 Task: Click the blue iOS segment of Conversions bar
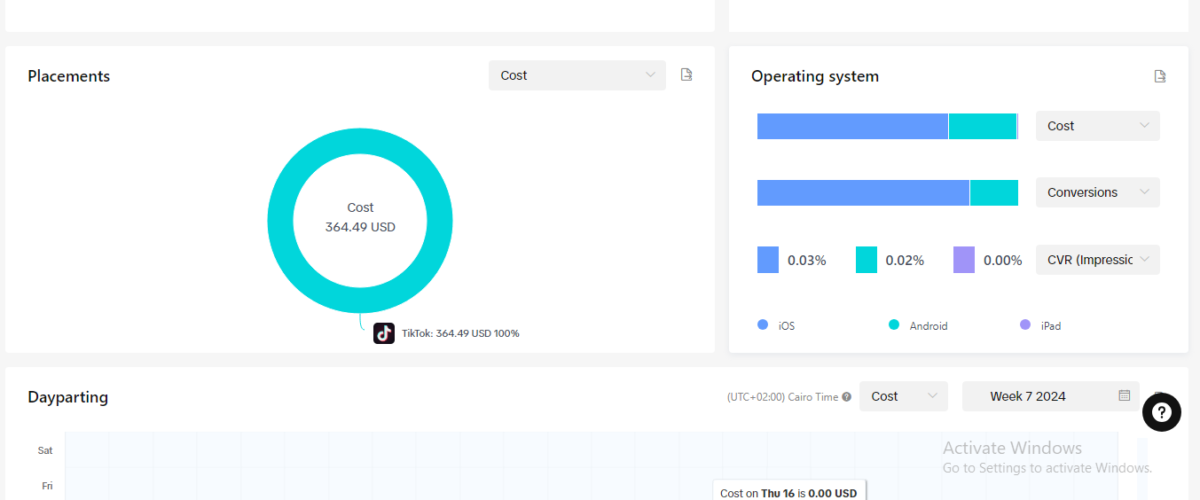pos(863,193)
